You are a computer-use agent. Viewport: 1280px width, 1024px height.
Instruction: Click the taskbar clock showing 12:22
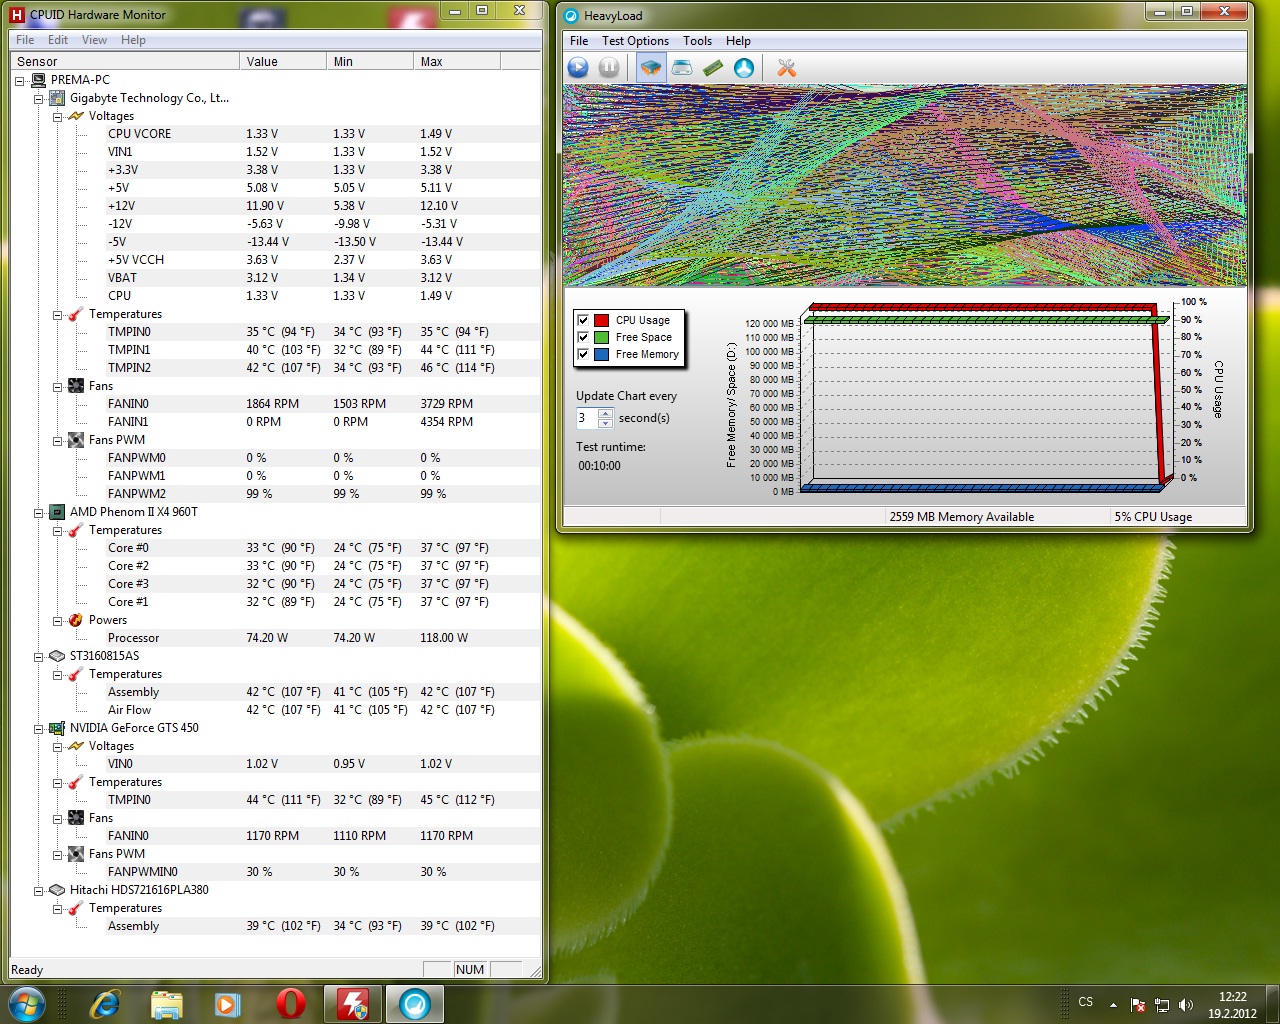point(1232,1005)
